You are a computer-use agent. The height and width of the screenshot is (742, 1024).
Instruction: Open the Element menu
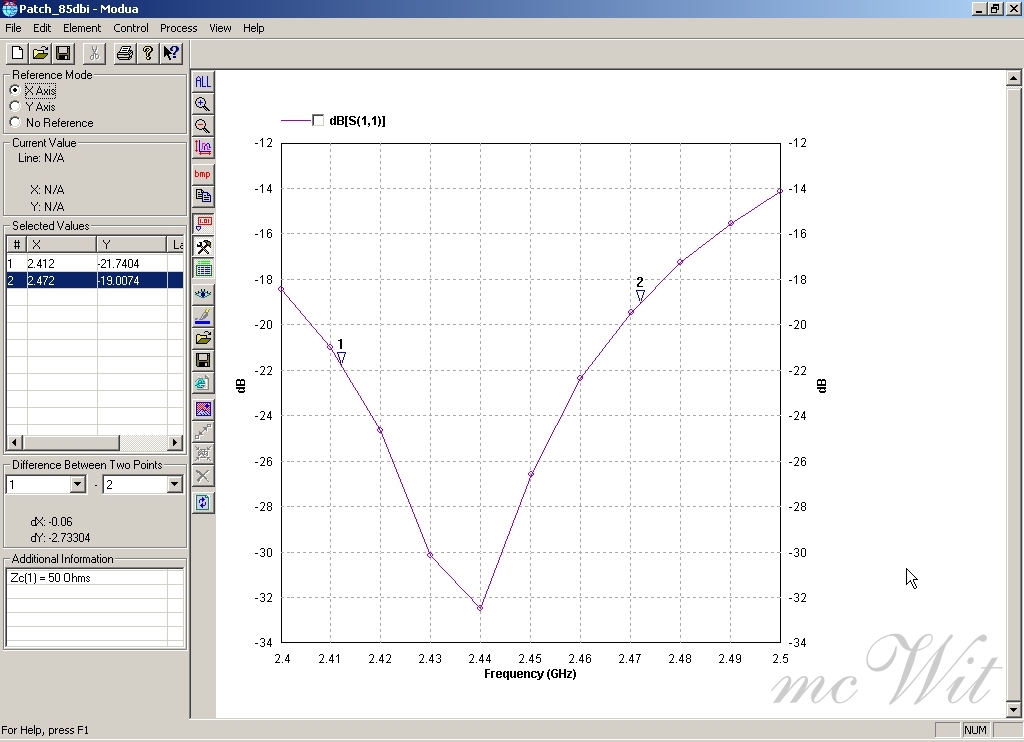click(82, 28)
